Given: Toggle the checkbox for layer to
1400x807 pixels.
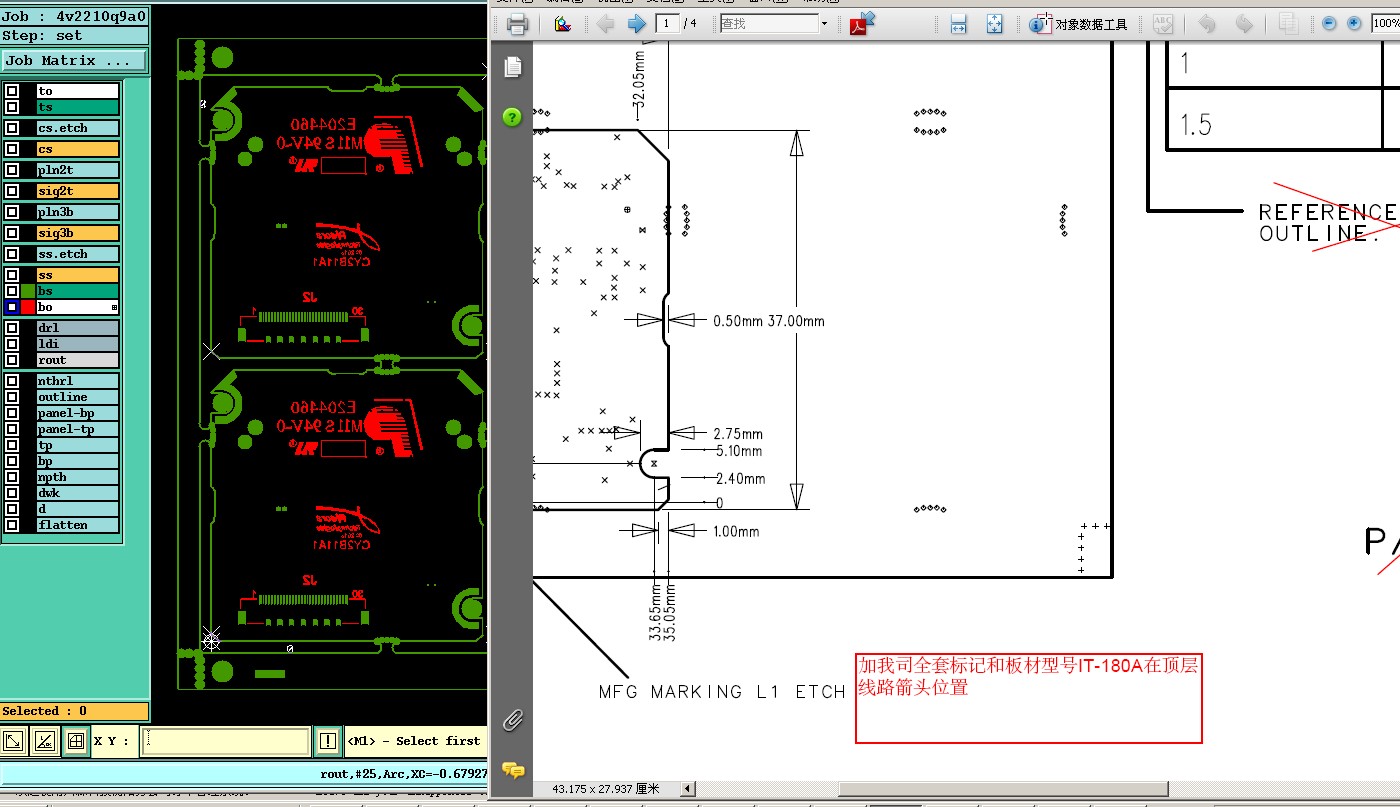Looking at the screenshot, I should [12, 91].
